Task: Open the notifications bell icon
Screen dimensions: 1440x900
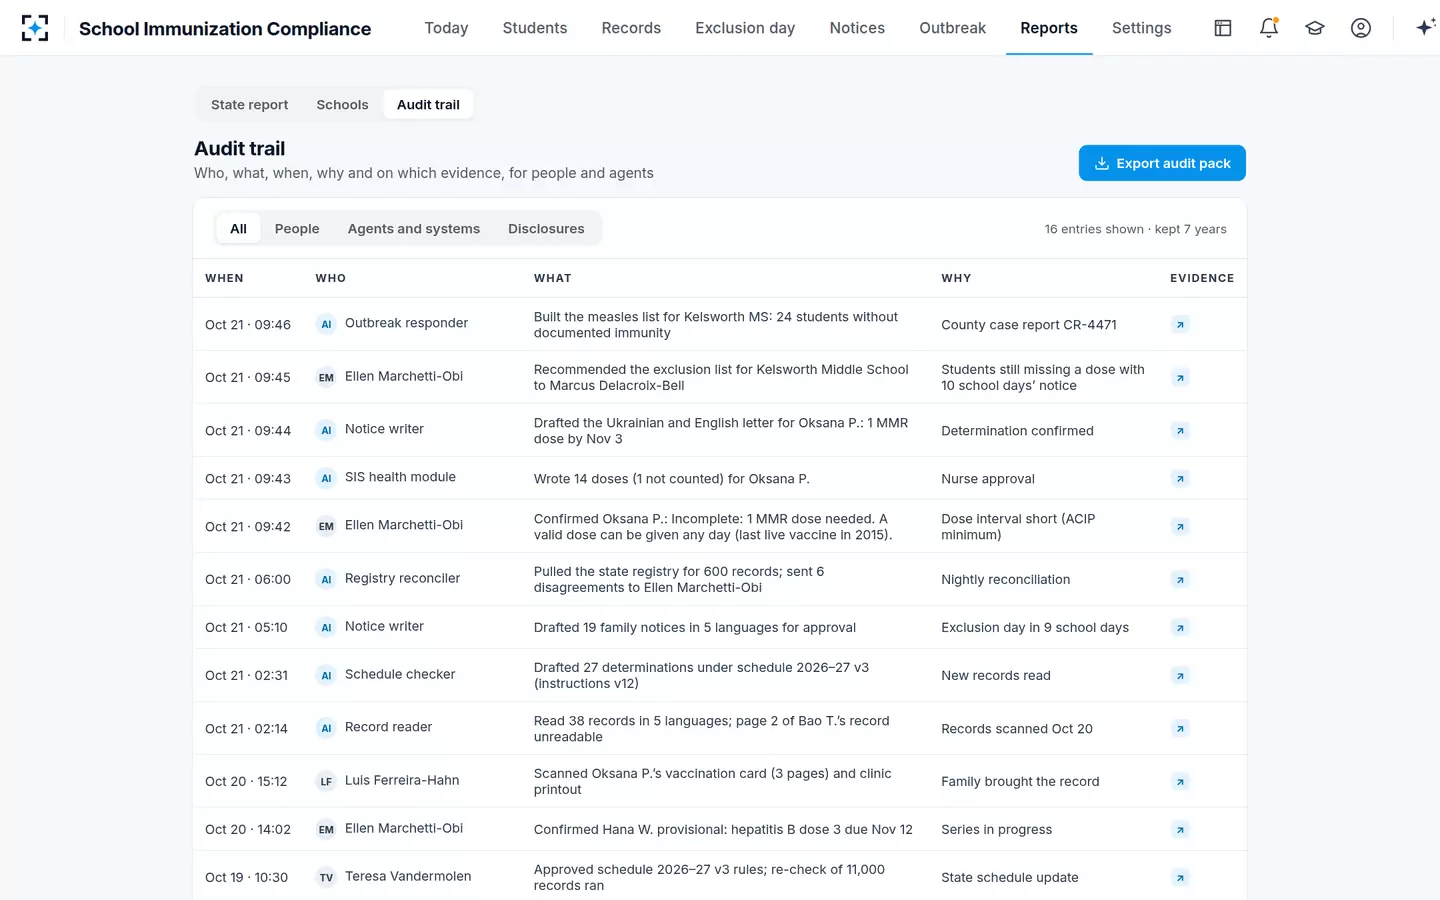Action: tap(1269, 28)
